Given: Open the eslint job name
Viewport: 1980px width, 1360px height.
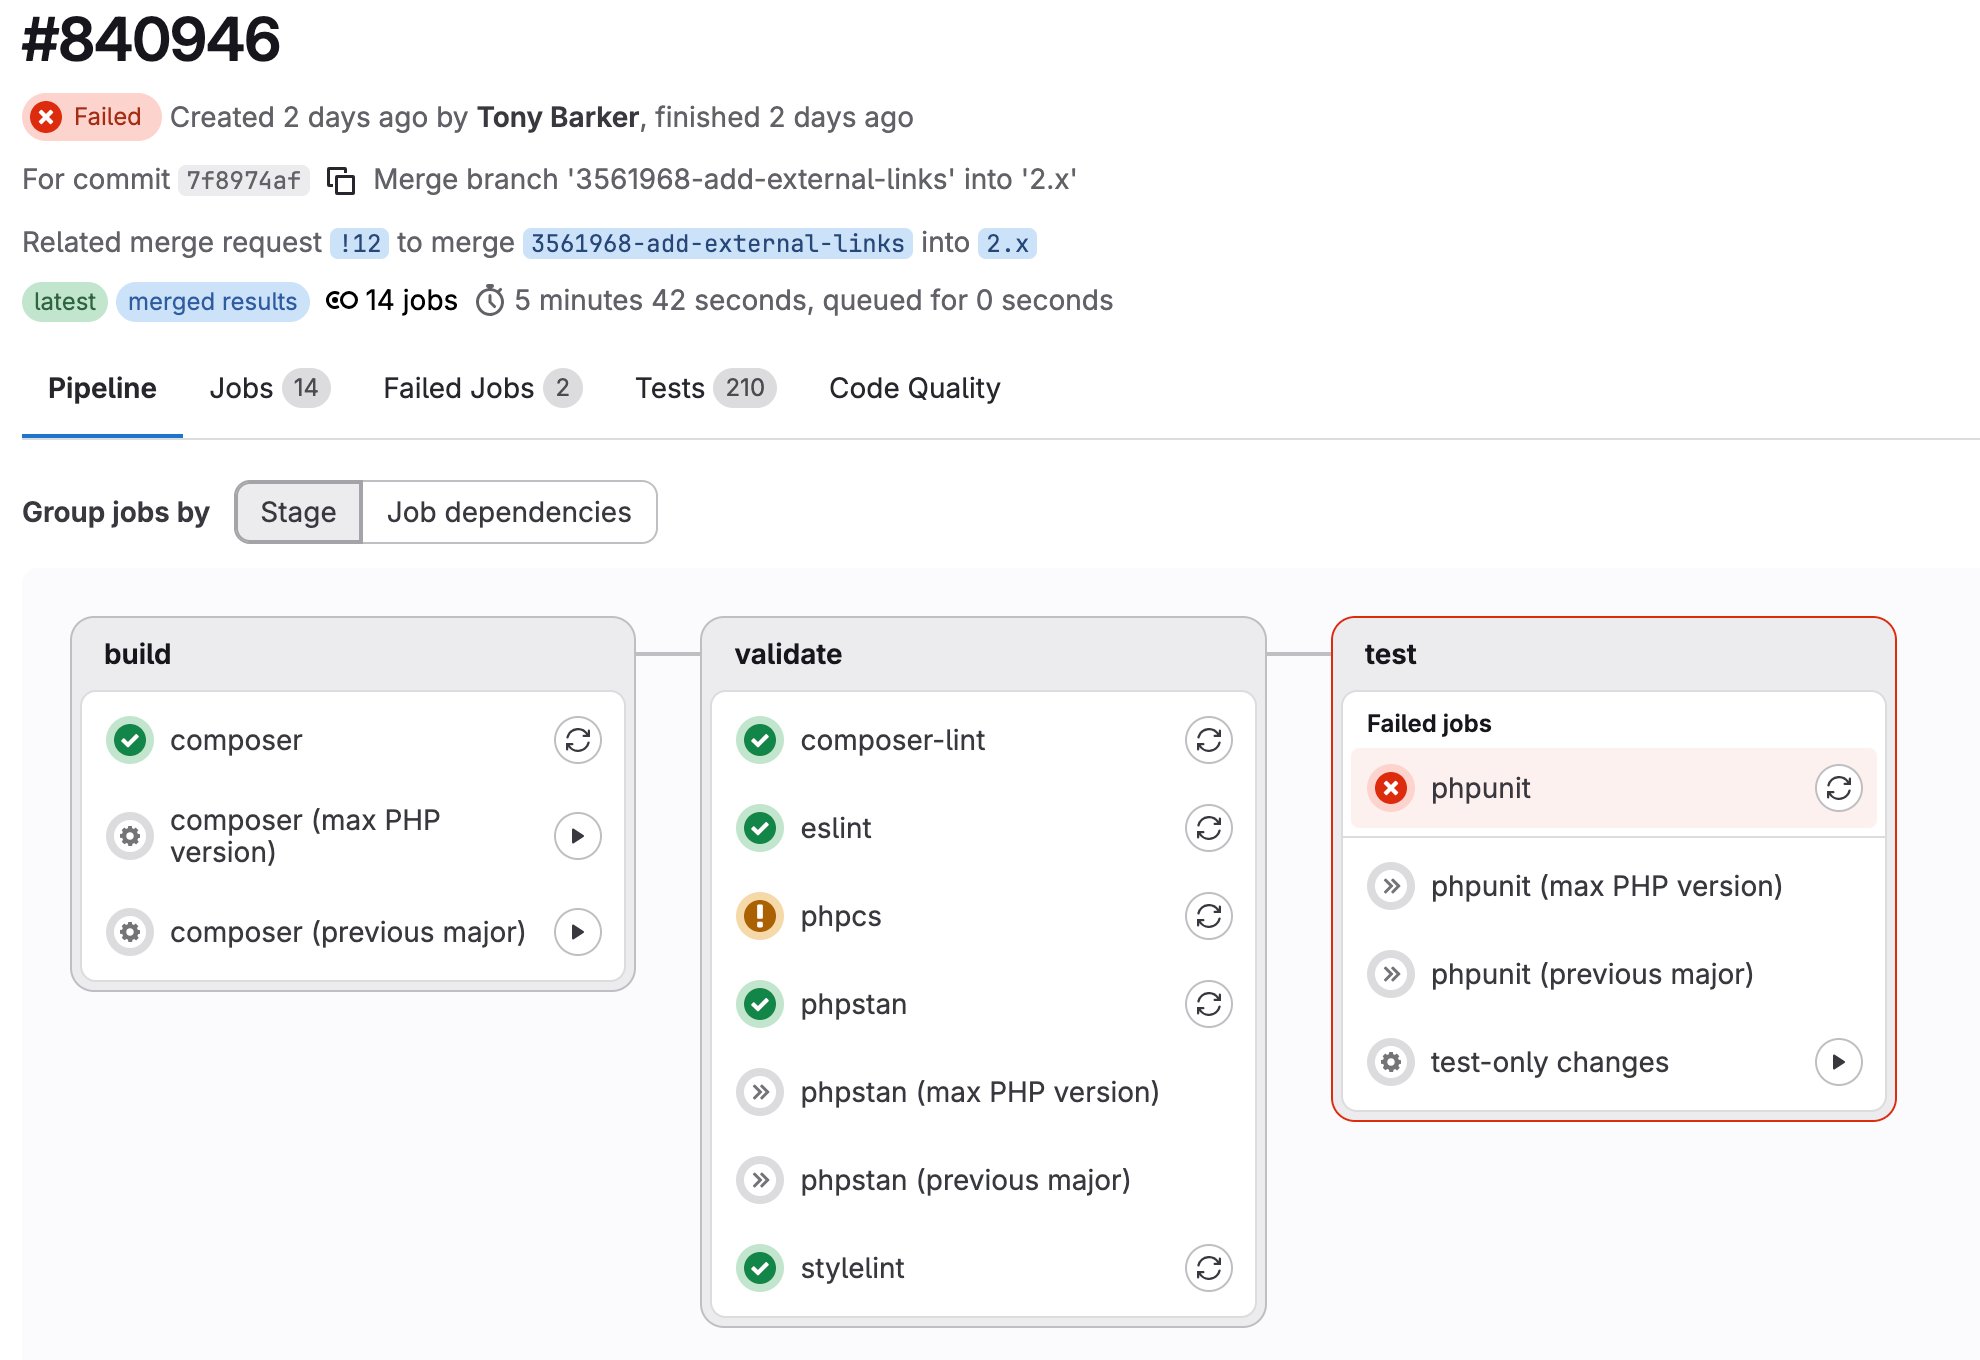Looking at the screenshot, I should tap(836, 828).
